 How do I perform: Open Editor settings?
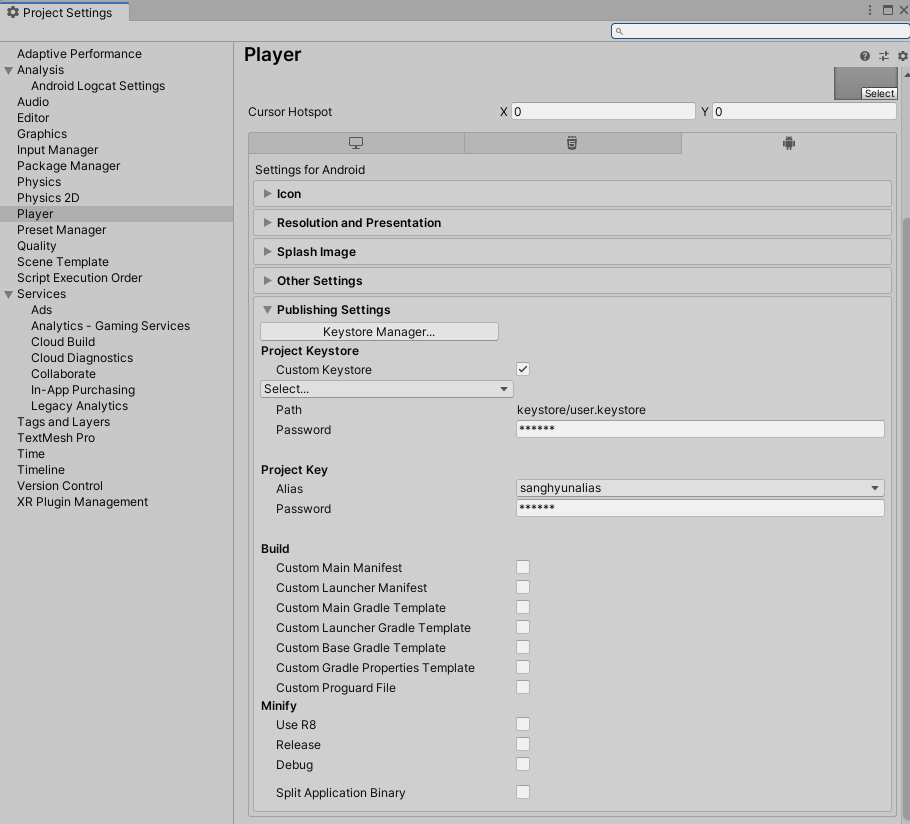click(x=33, y=118)
